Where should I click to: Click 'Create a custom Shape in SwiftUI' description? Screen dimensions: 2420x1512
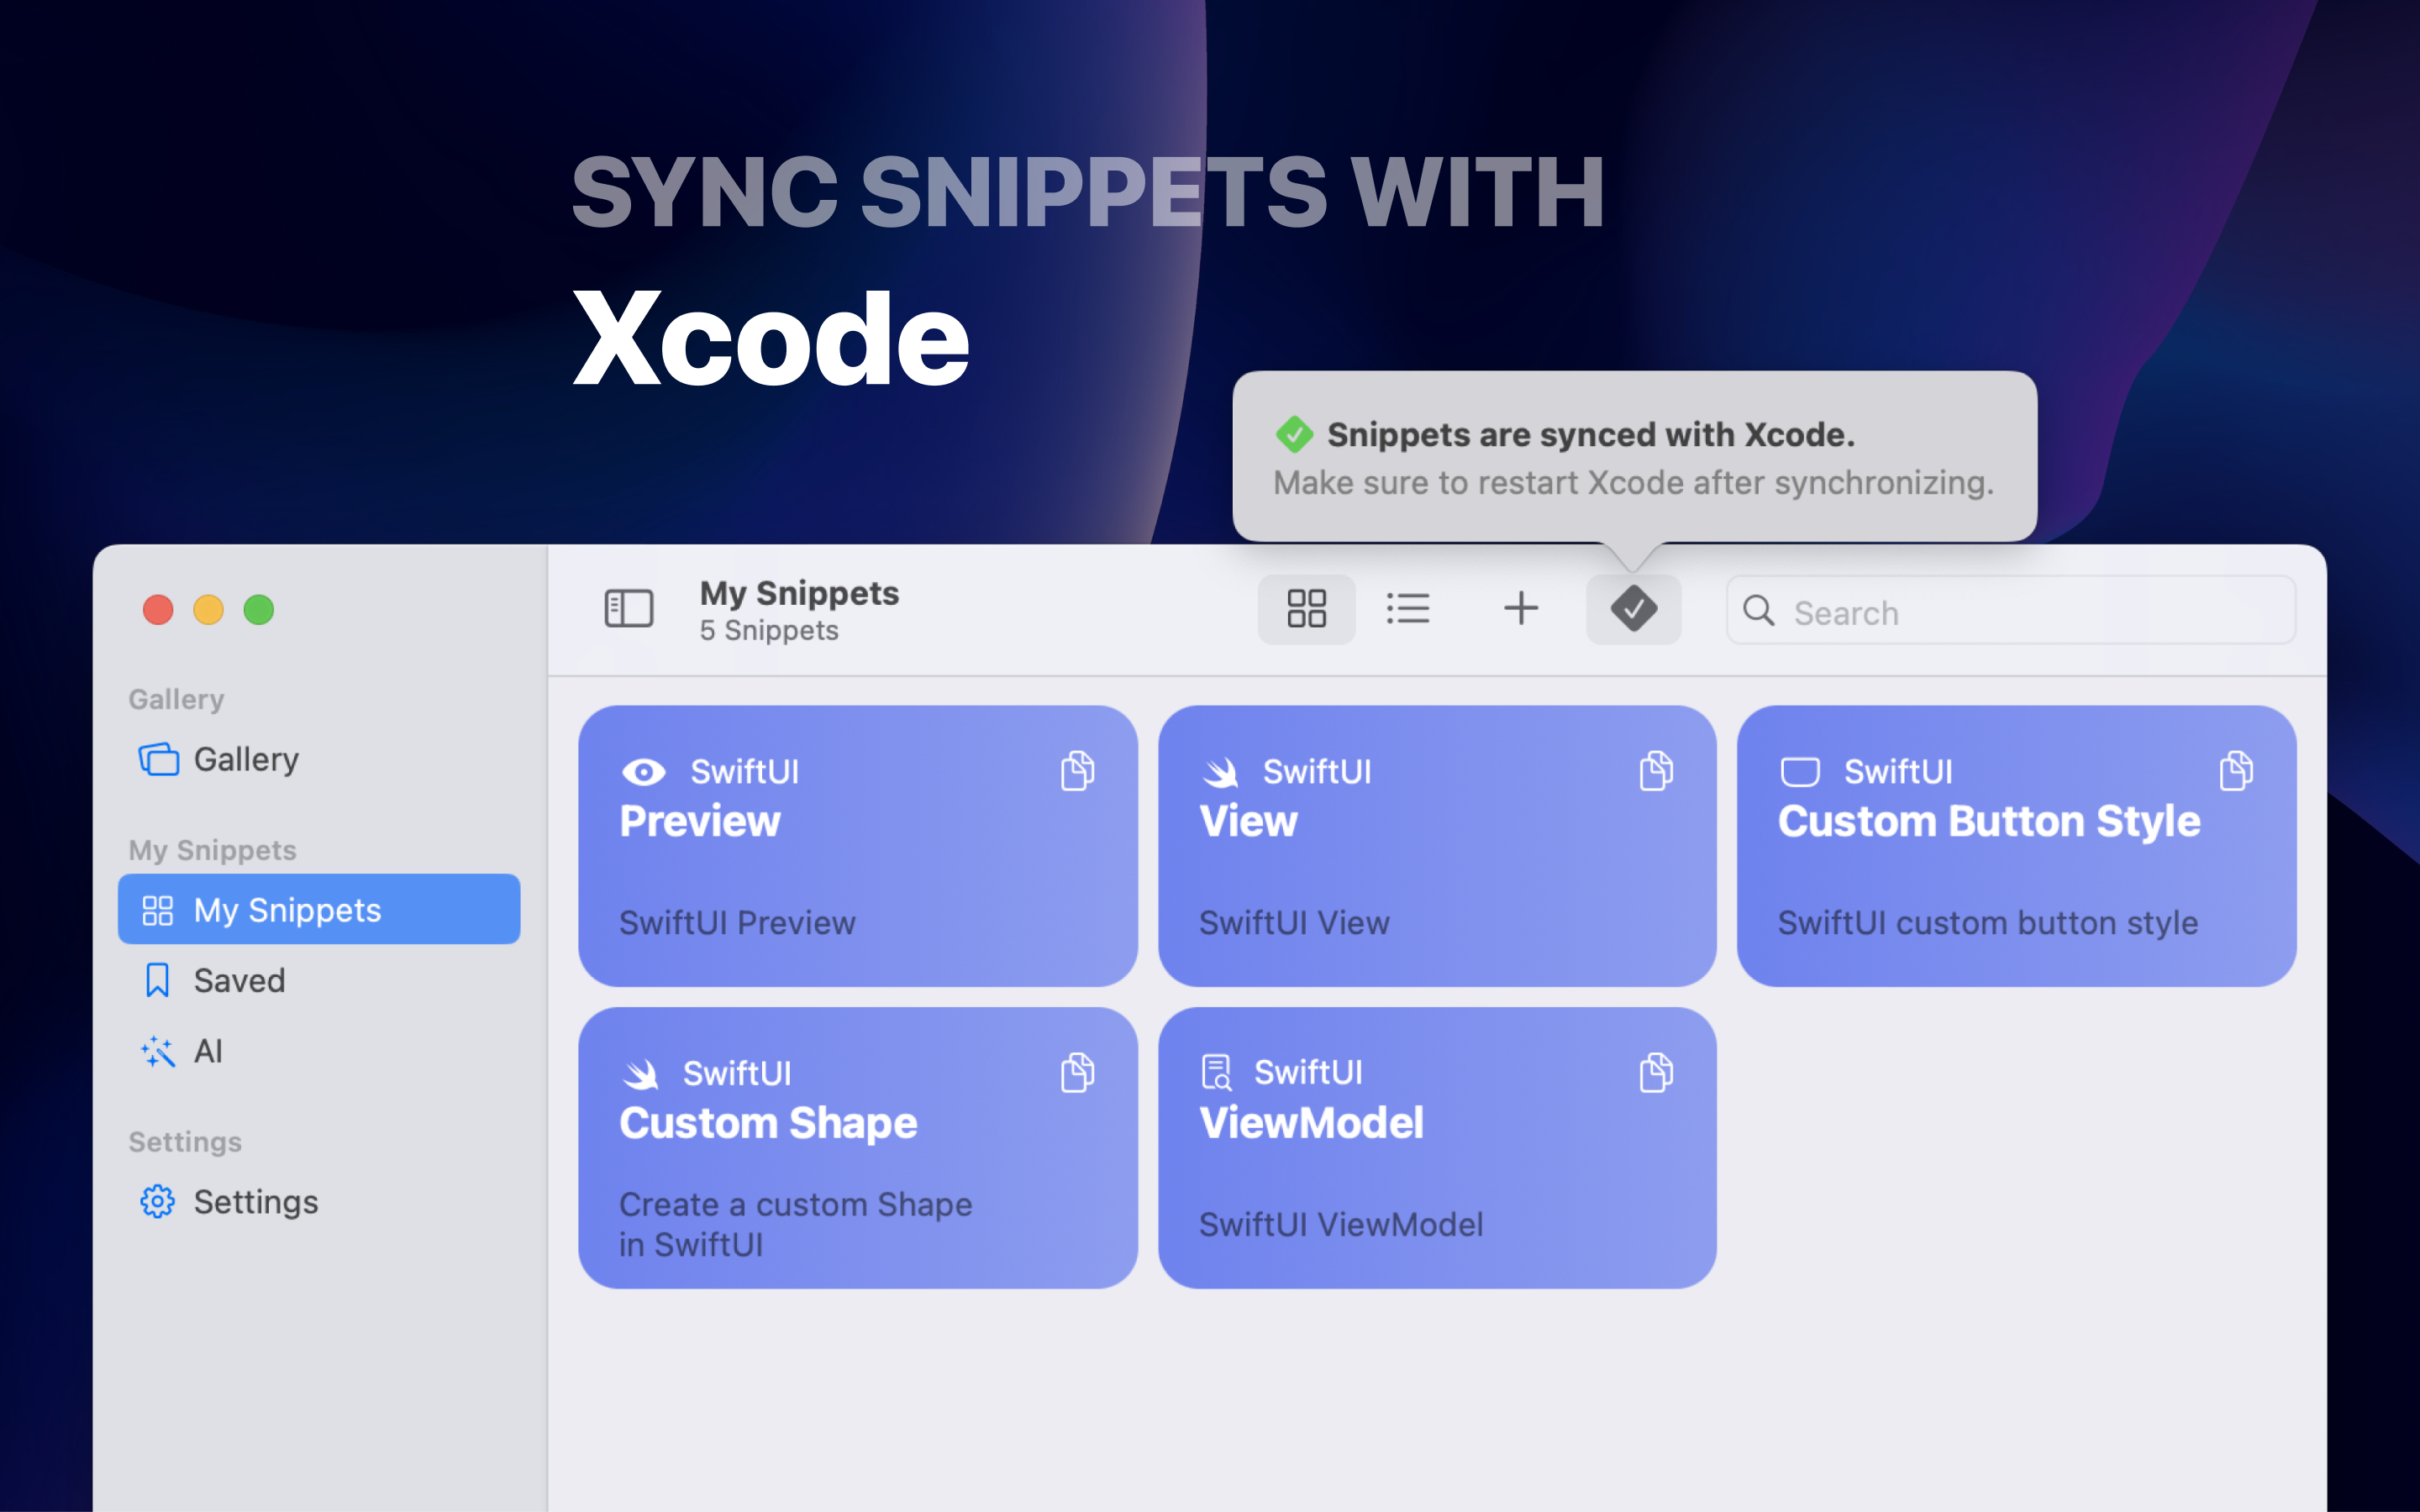click(x=795, y=1224)
